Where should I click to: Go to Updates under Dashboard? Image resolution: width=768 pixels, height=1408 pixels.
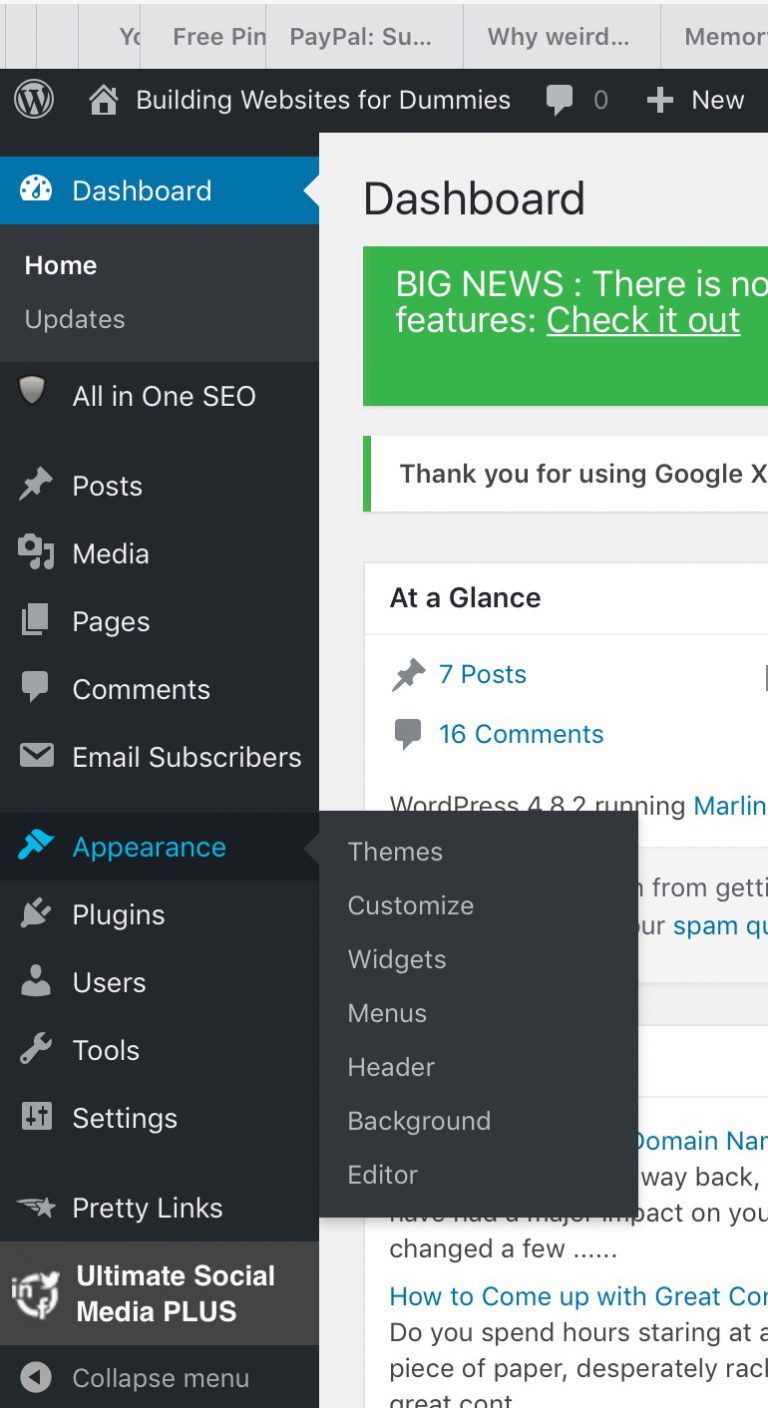point(75,319)
